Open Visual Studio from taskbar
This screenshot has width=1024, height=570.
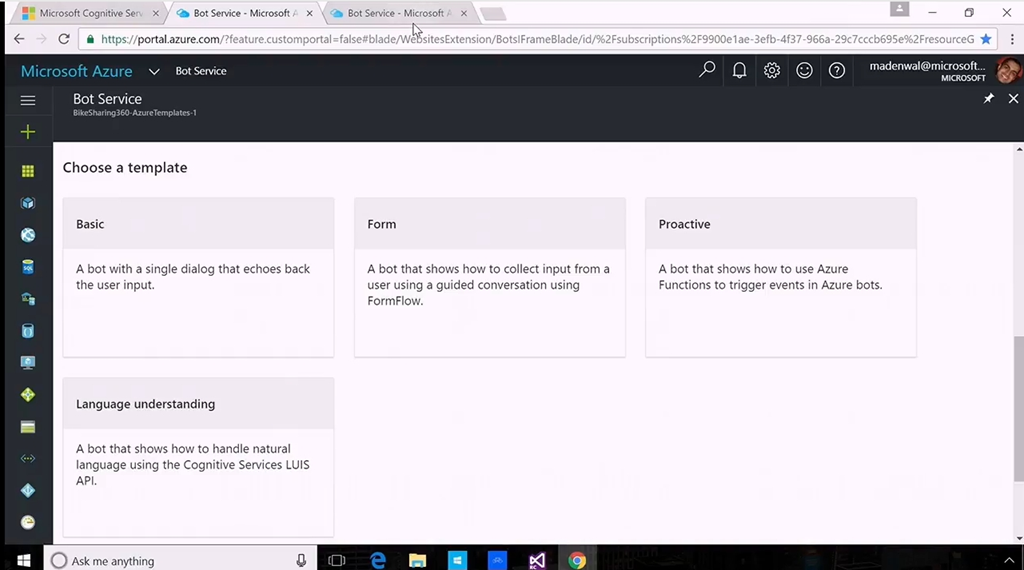coord(537,560)
